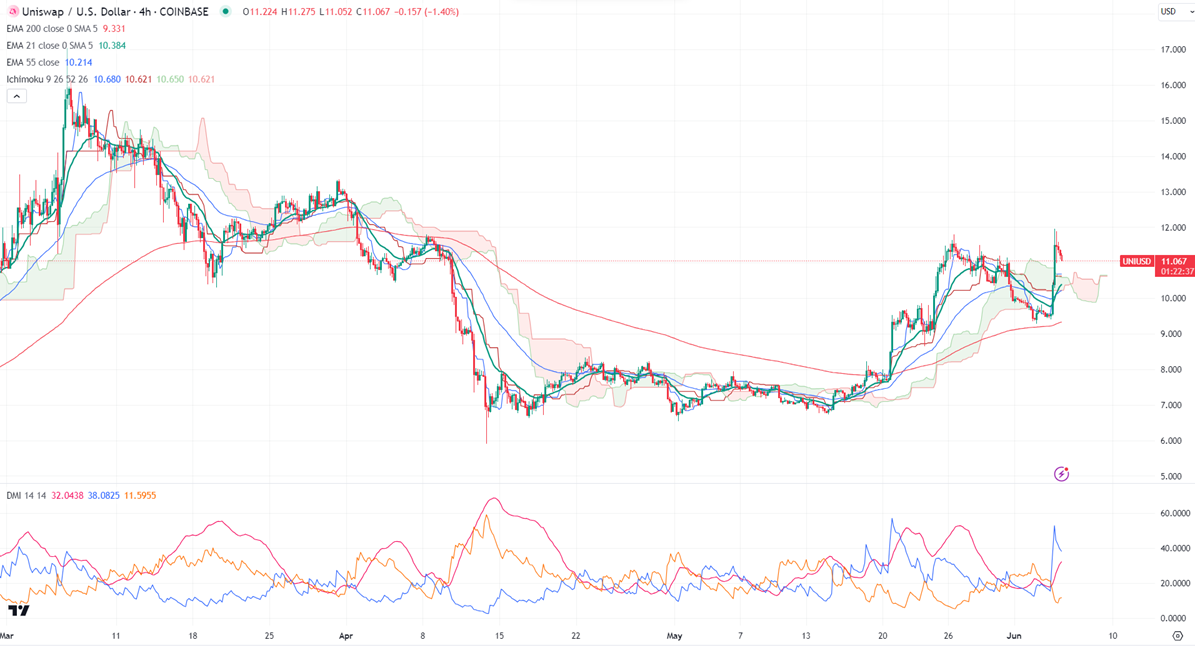The image size is (1195, 648).
Task: Click the DMI value 11.5955
Action: point(139,496)
